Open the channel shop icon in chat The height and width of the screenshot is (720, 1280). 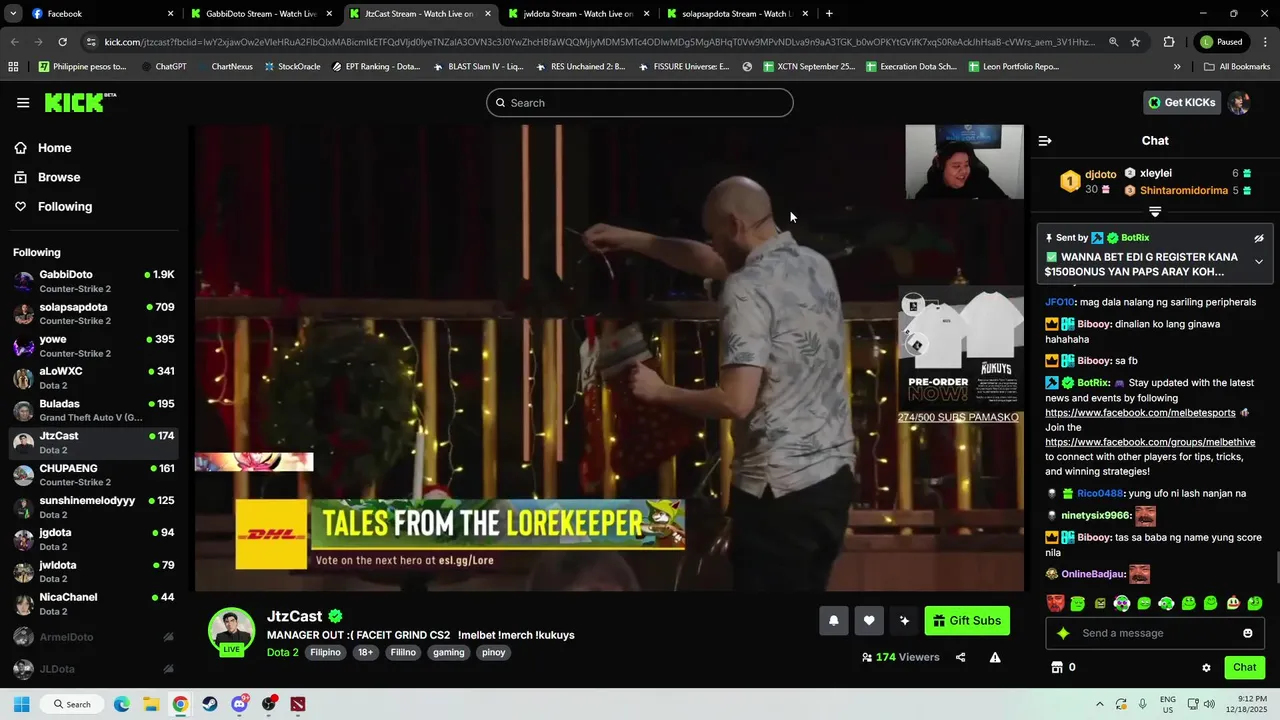point(1056,667)
